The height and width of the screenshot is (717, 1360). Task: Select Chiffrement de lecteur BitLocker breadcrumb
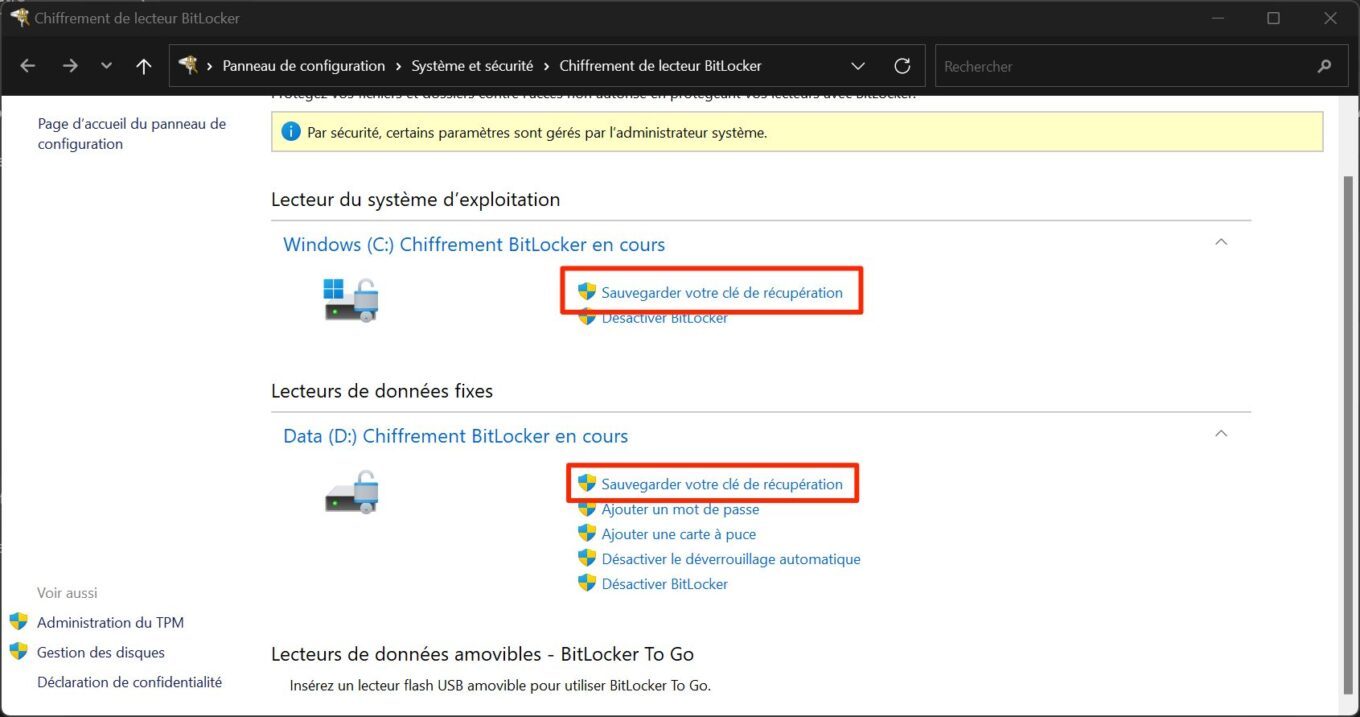click(x=660, y=66)
